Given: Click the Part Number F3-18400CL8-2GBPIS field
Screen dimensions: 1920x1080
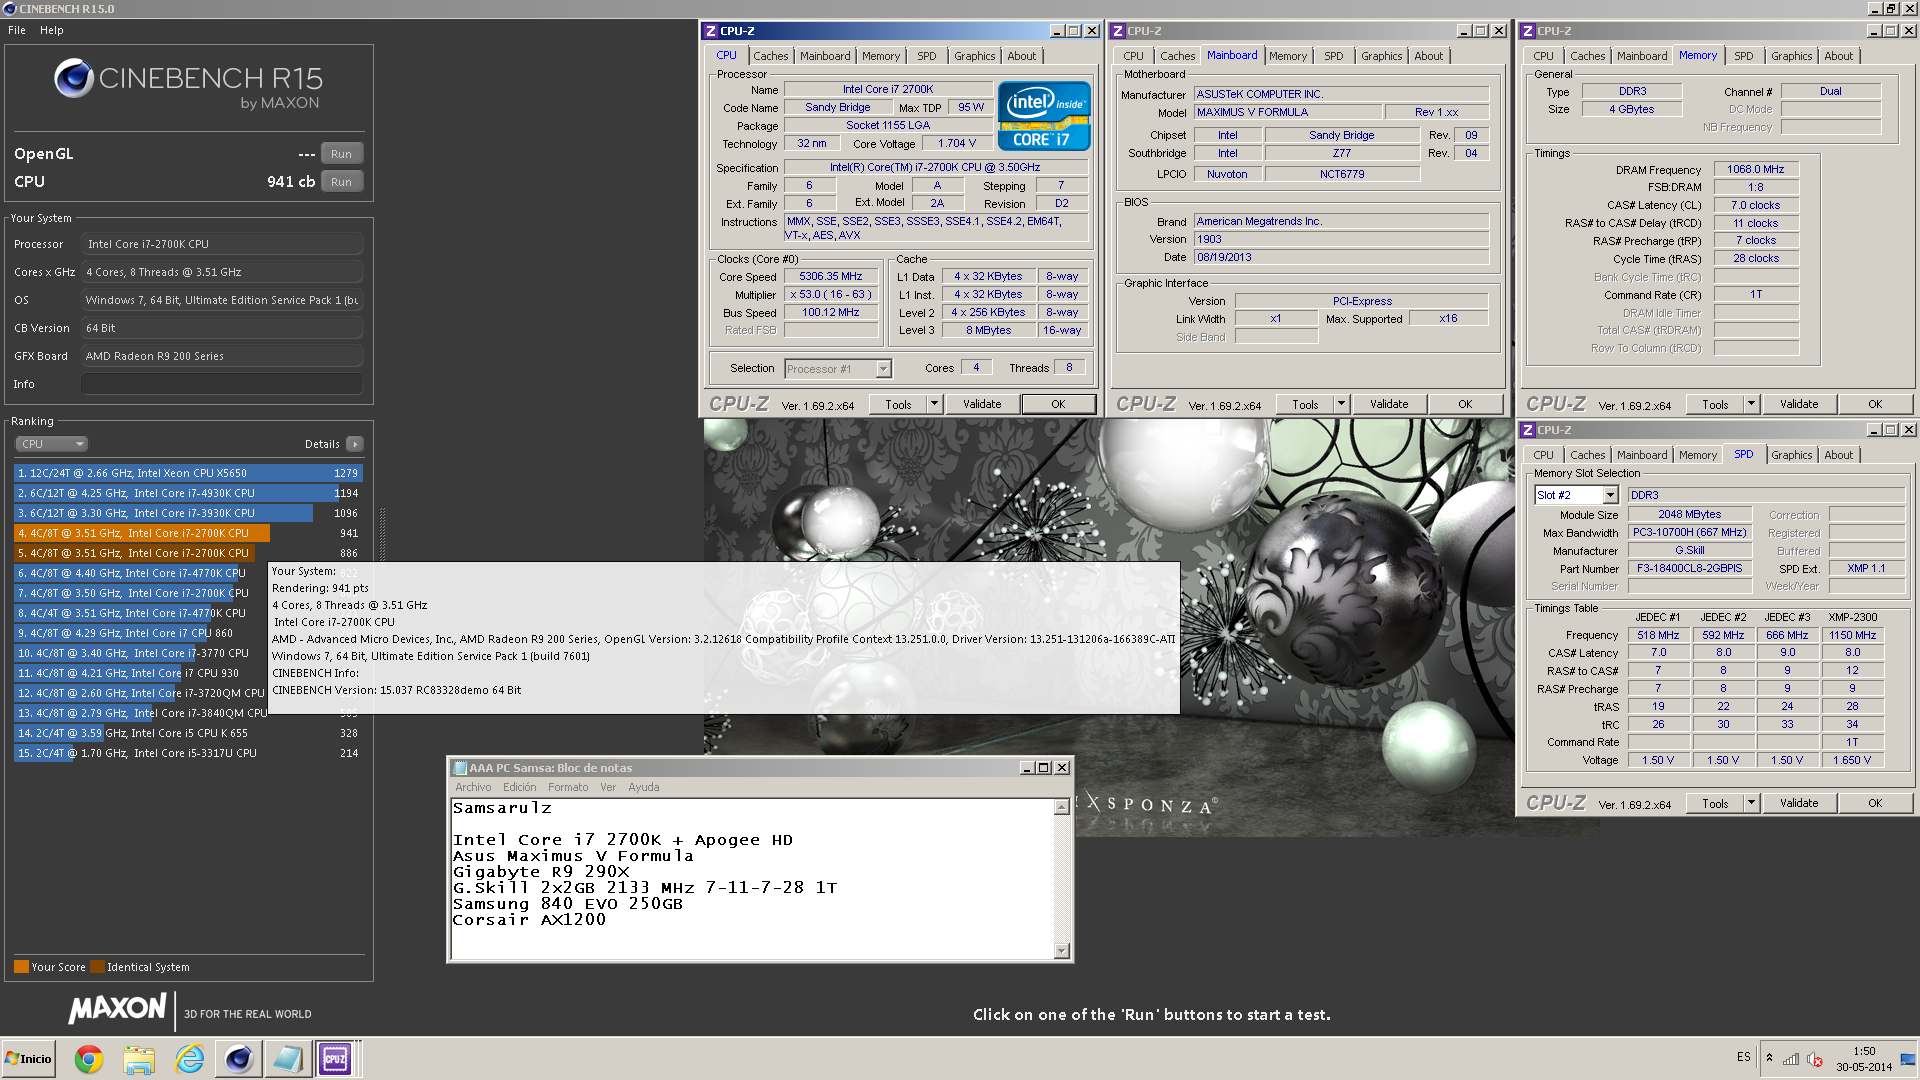Looking at the screenshot, I should 1689,568.
